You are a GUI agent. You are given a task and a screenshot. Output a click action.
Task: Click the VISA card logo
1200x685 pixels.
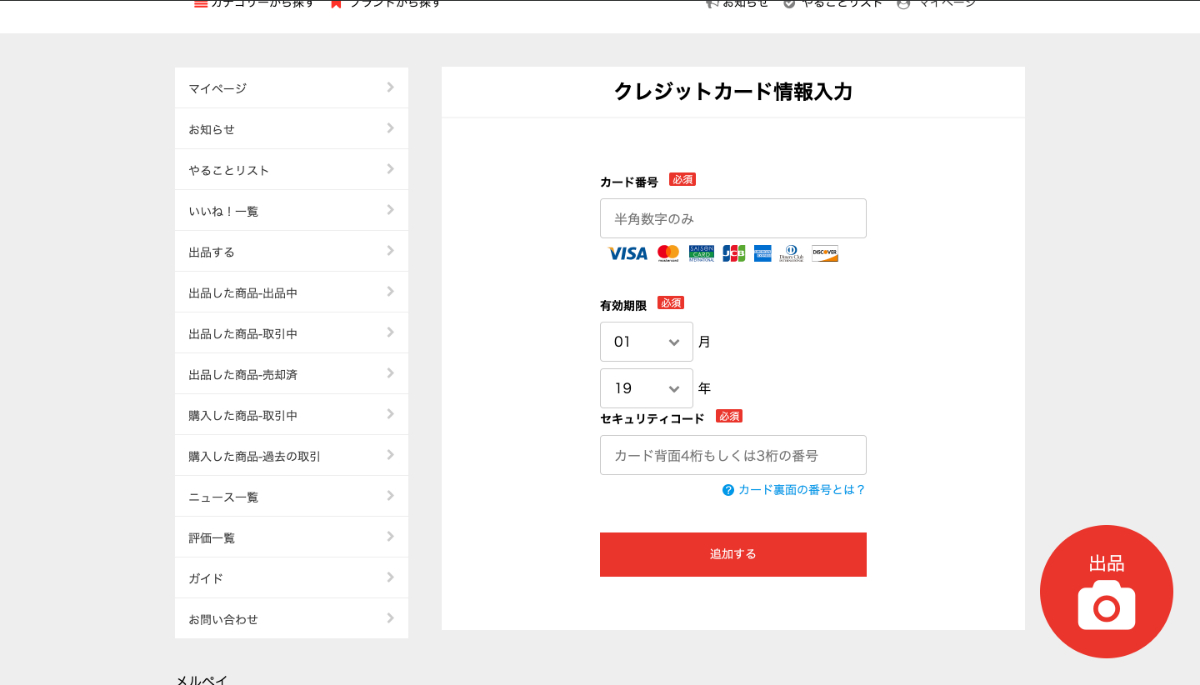pyautogui.click(x=627, y=254)
